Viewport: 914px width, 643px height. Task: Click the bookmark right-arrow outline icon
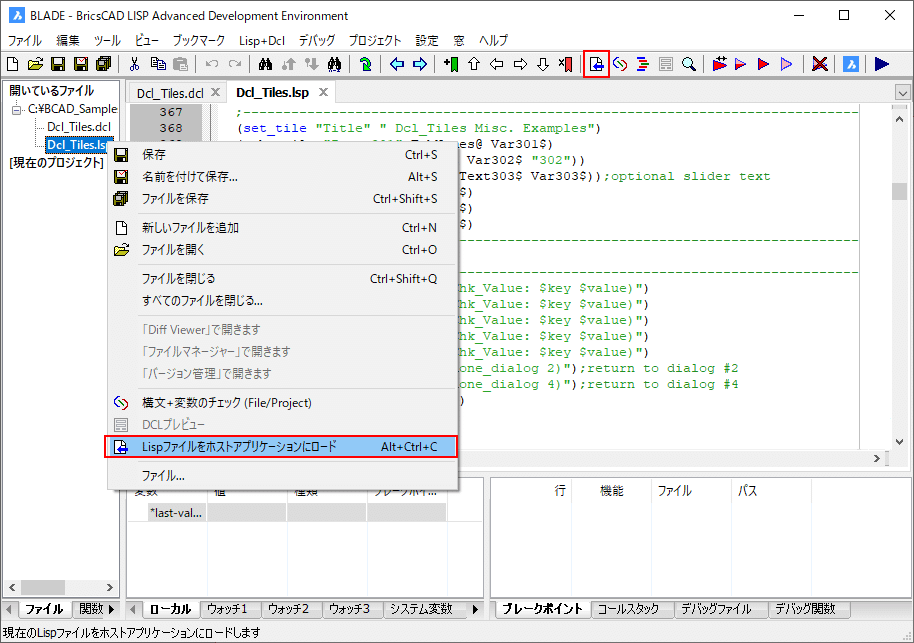pyautogui.click(x=520, y=64)
